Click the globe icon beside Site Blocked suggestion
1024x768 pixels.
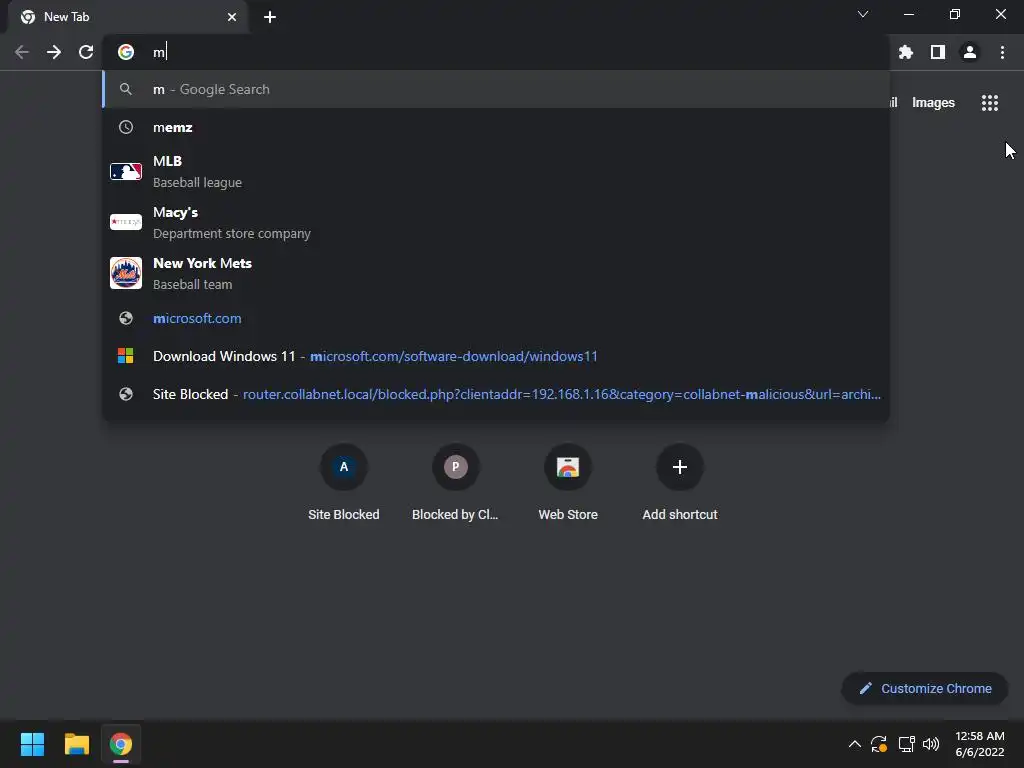click(126, 394)
